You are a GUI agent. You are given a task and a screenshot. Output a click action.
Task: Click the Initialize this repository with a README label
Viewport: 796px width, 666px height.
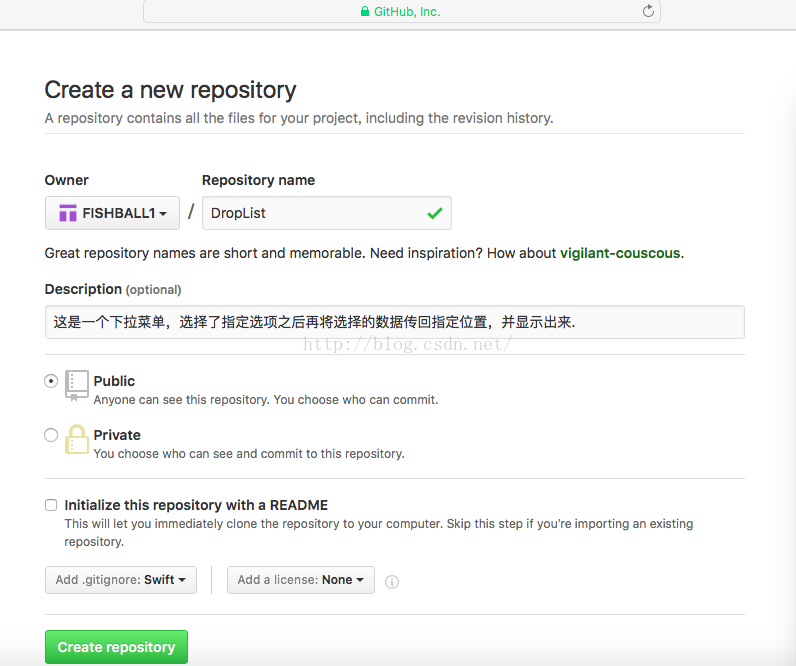196,505
